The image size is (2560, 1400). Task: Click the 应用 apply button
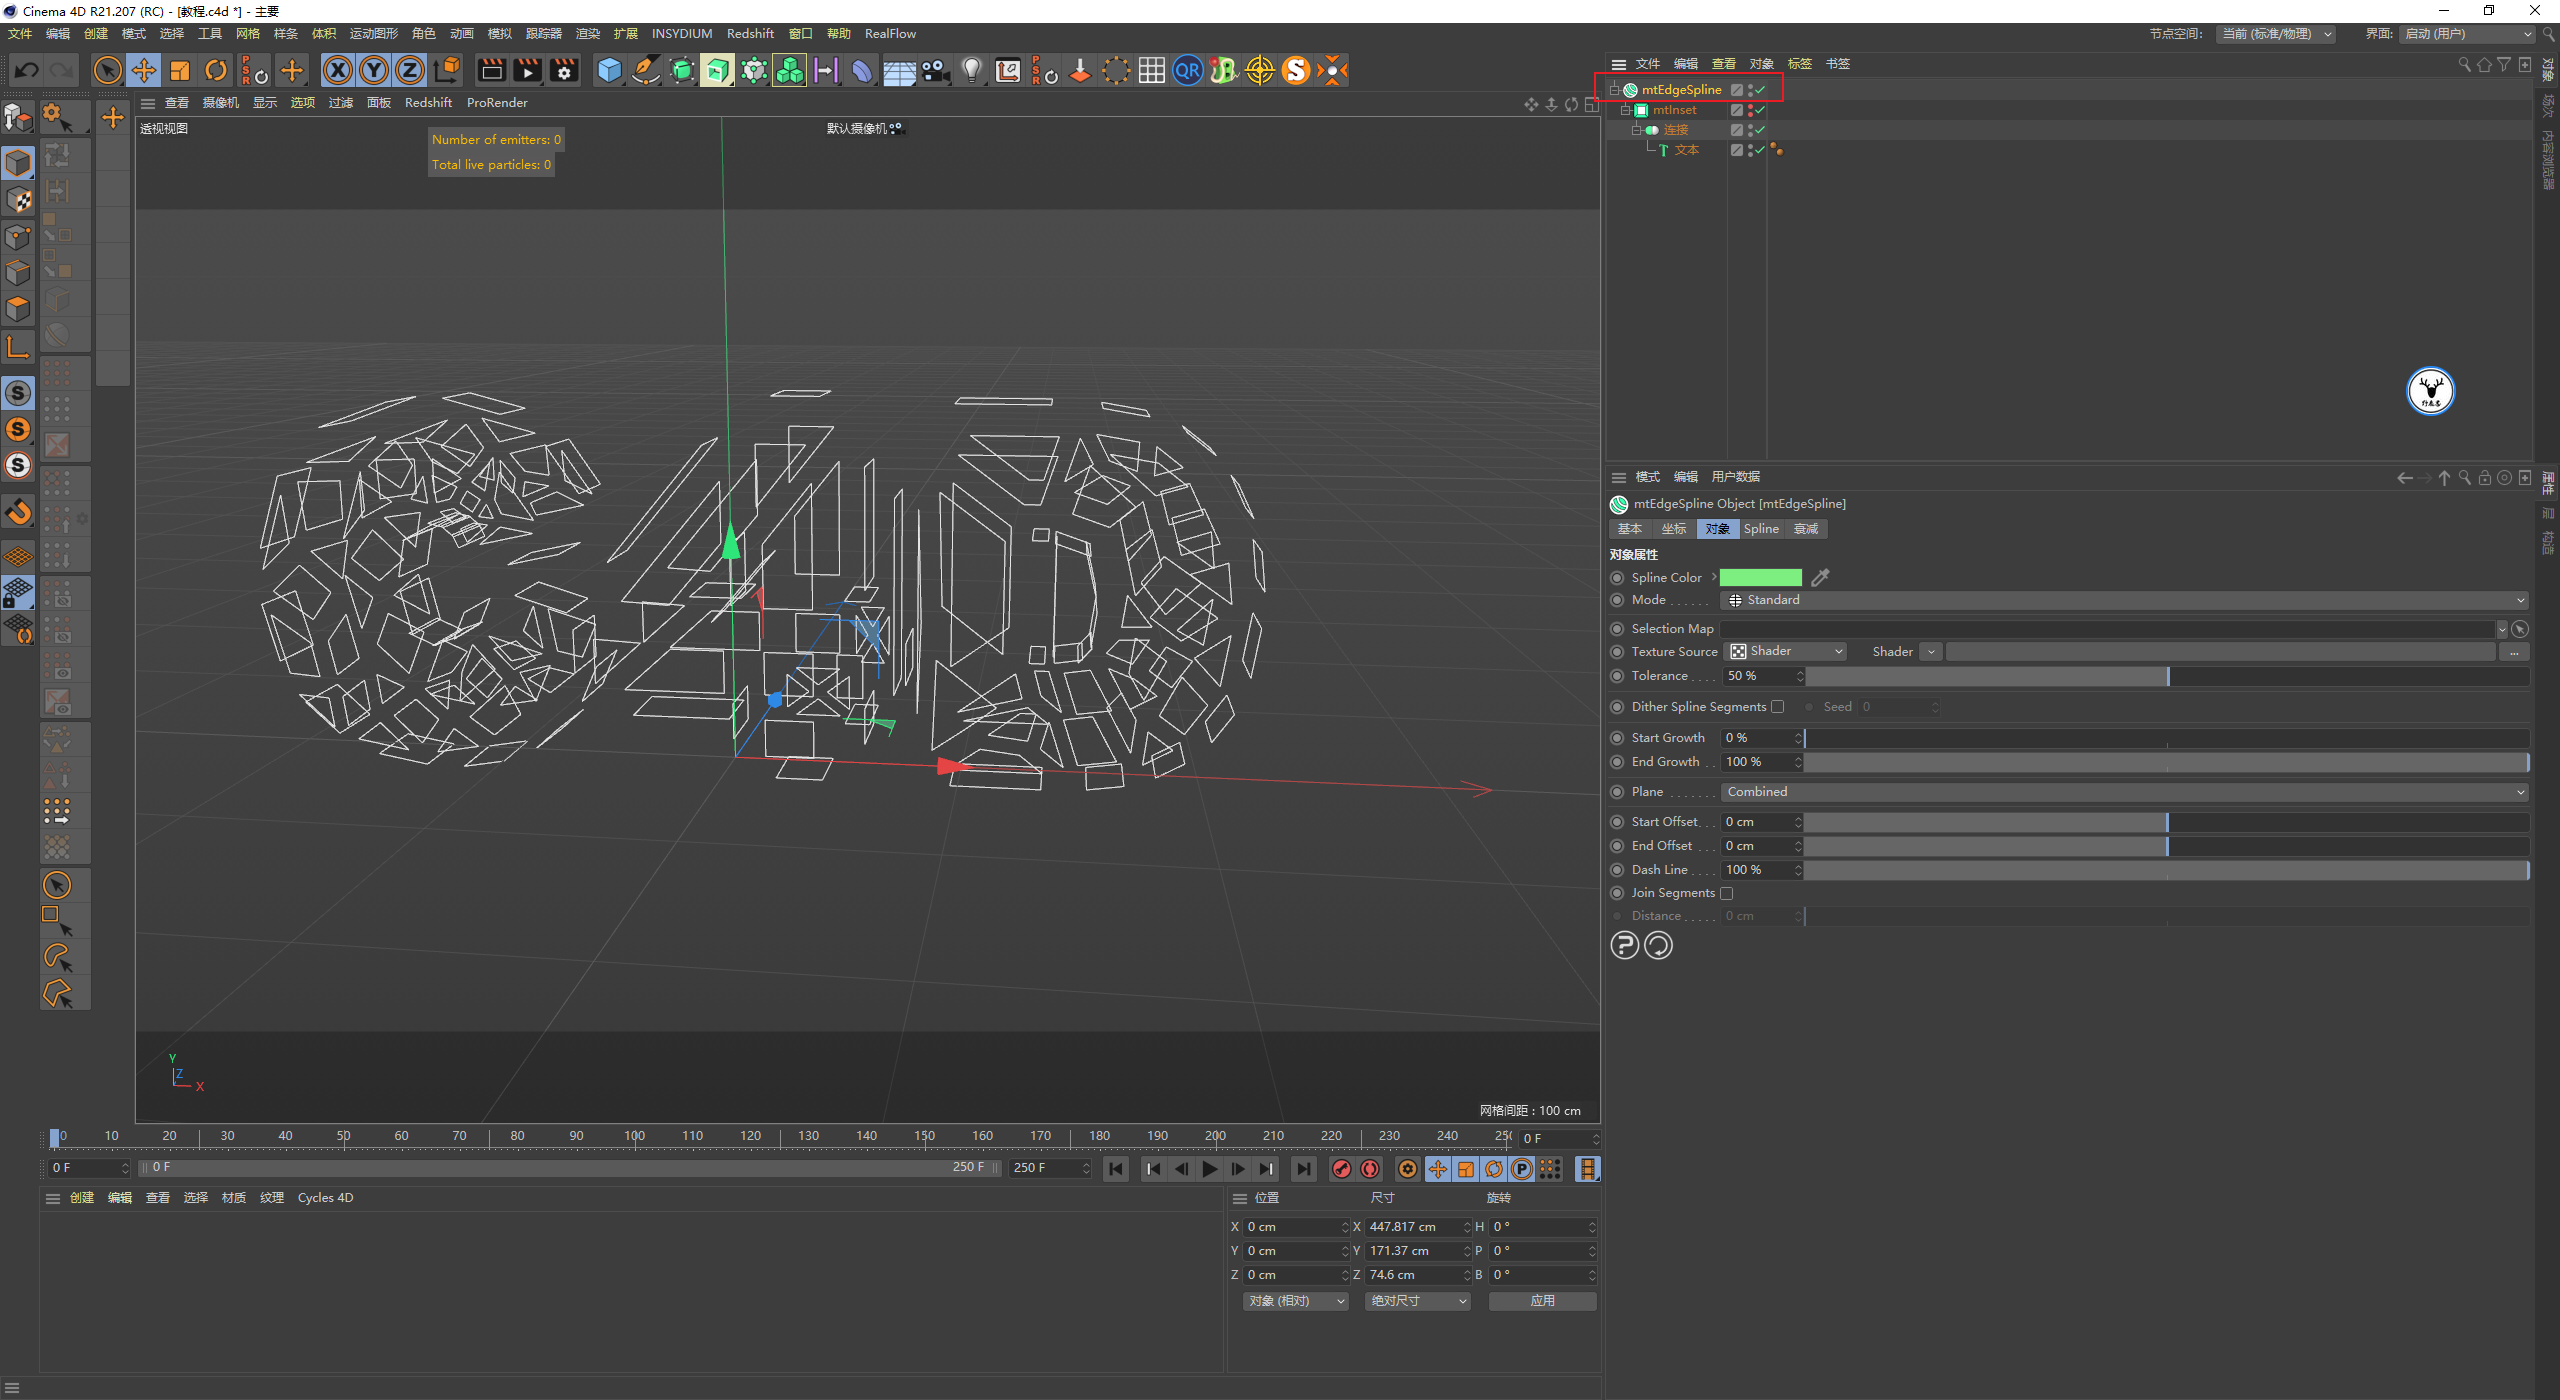[1542, 1301]
